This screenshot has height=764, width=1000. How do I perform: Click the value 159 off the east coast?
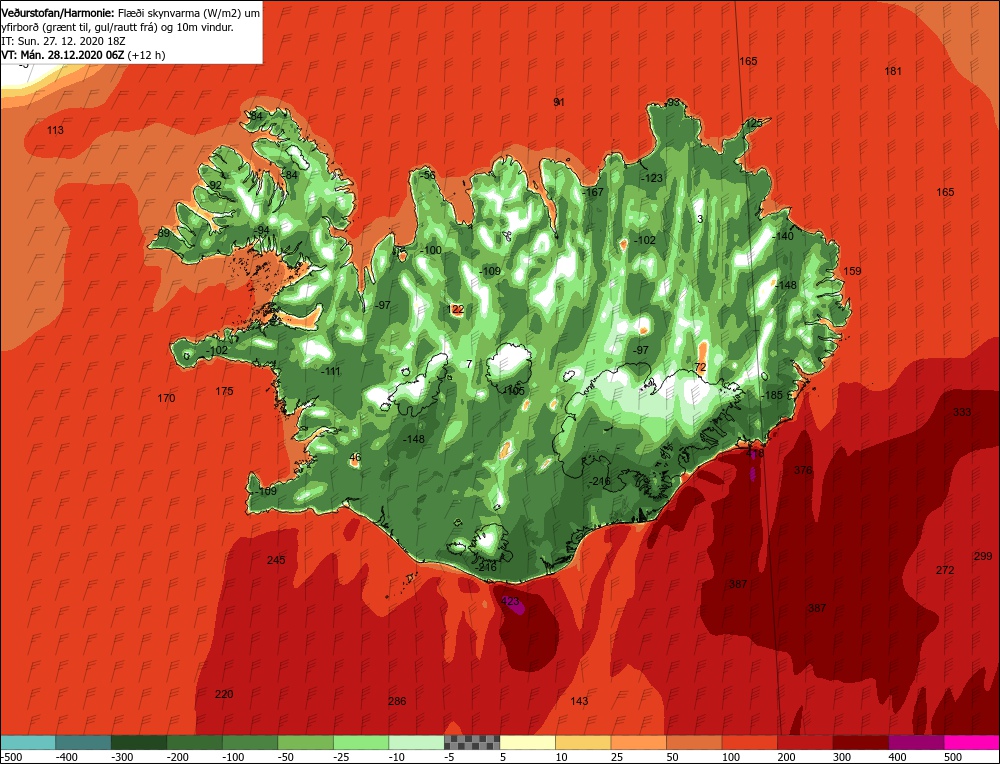point(852,271)
